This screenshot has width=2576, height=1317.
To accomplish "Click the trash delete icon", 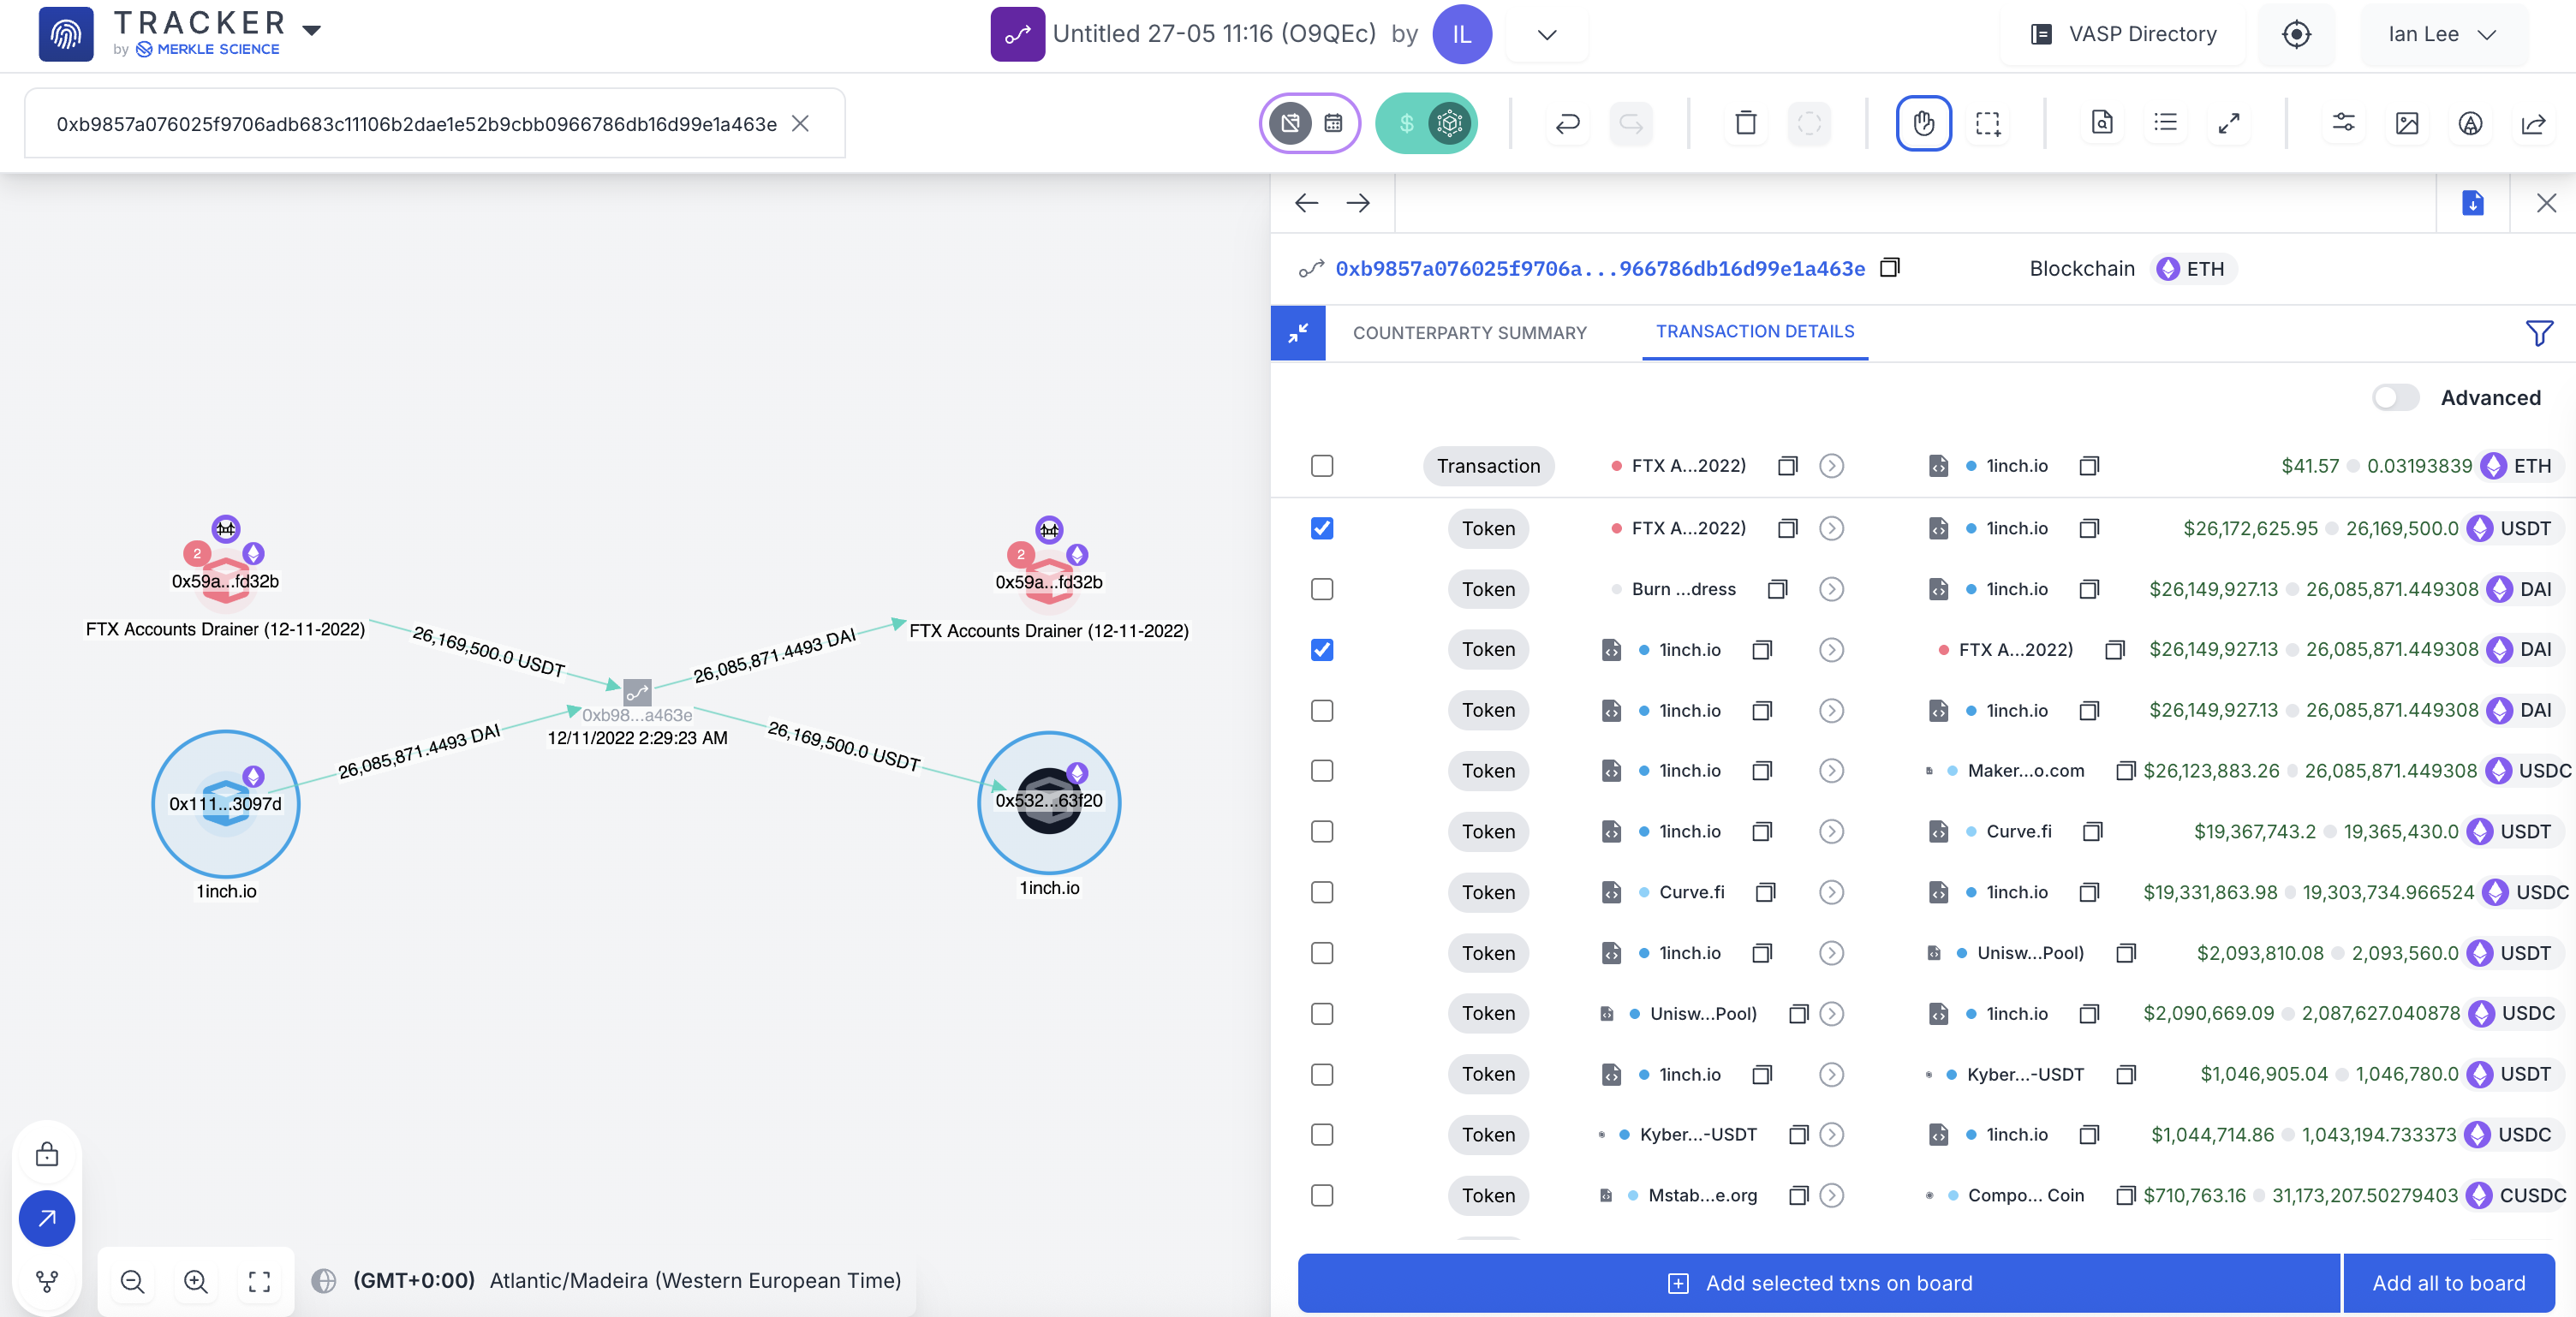I will pos(1745,123).
